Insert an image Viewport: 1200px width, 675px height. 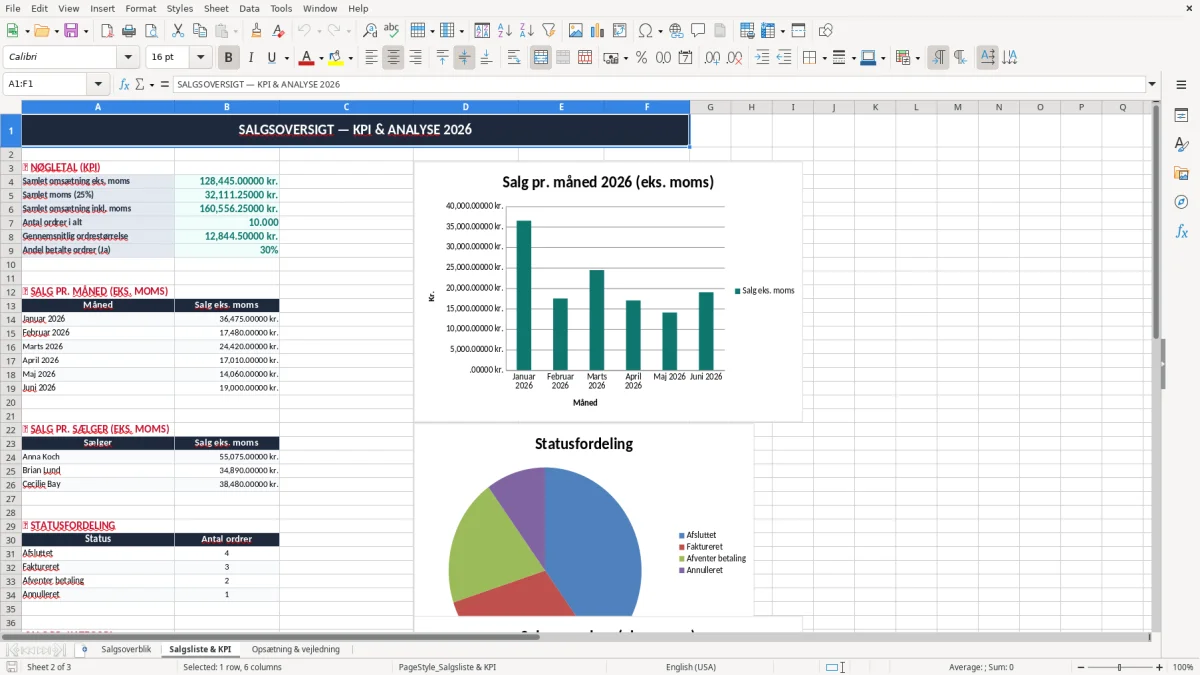point(576,31)
